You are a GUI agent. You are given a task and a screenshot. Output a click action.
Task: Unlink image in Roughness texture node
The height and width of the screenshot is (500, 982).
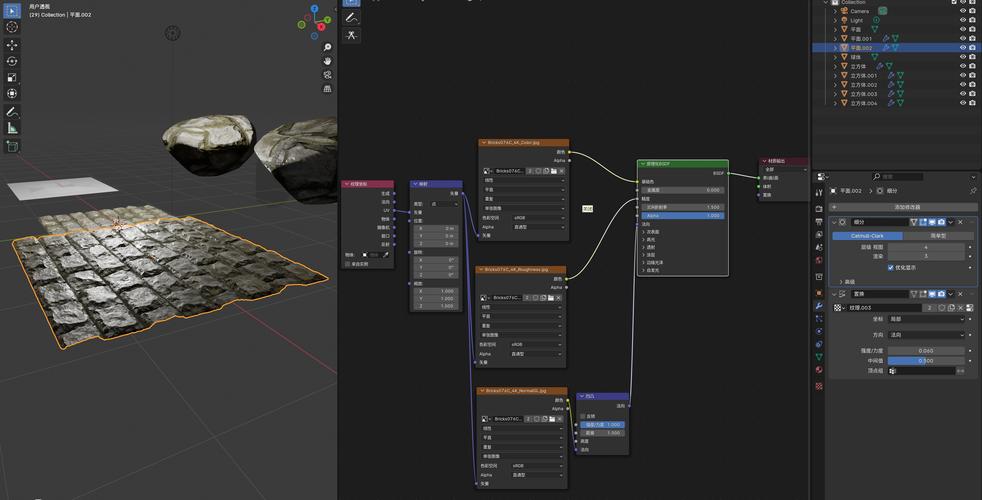pyautogui.click(x=559, y=298)
